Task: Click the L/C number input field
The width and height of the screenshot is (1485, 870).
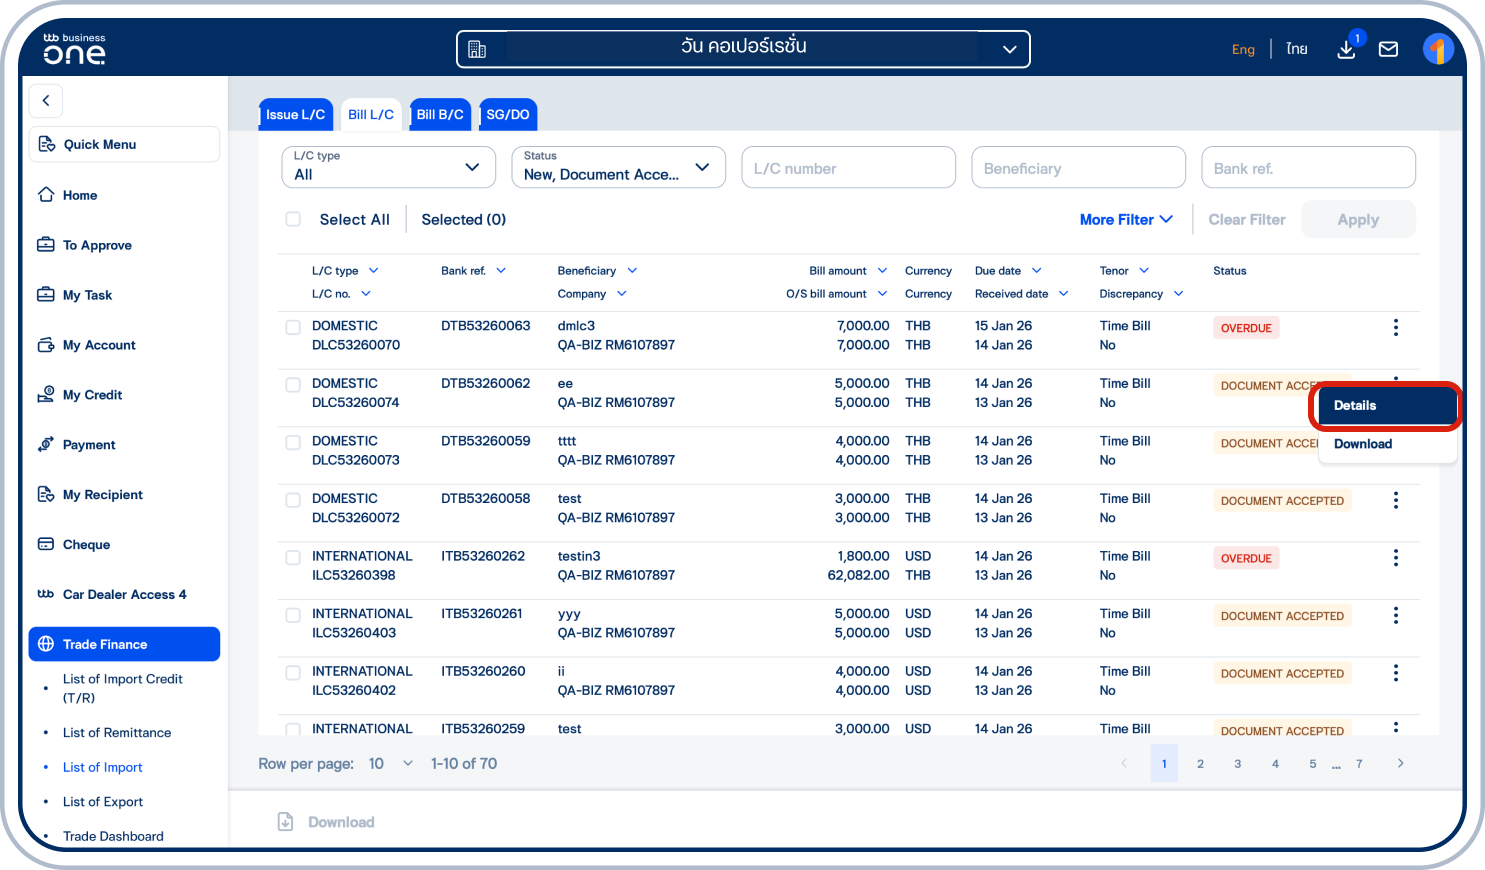Action: click(x=848, y=168)
